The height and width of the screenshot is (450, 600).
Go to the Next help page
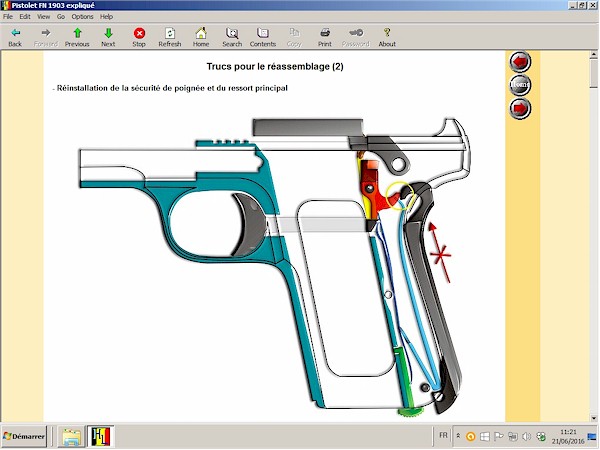click(x=108, y=37)
